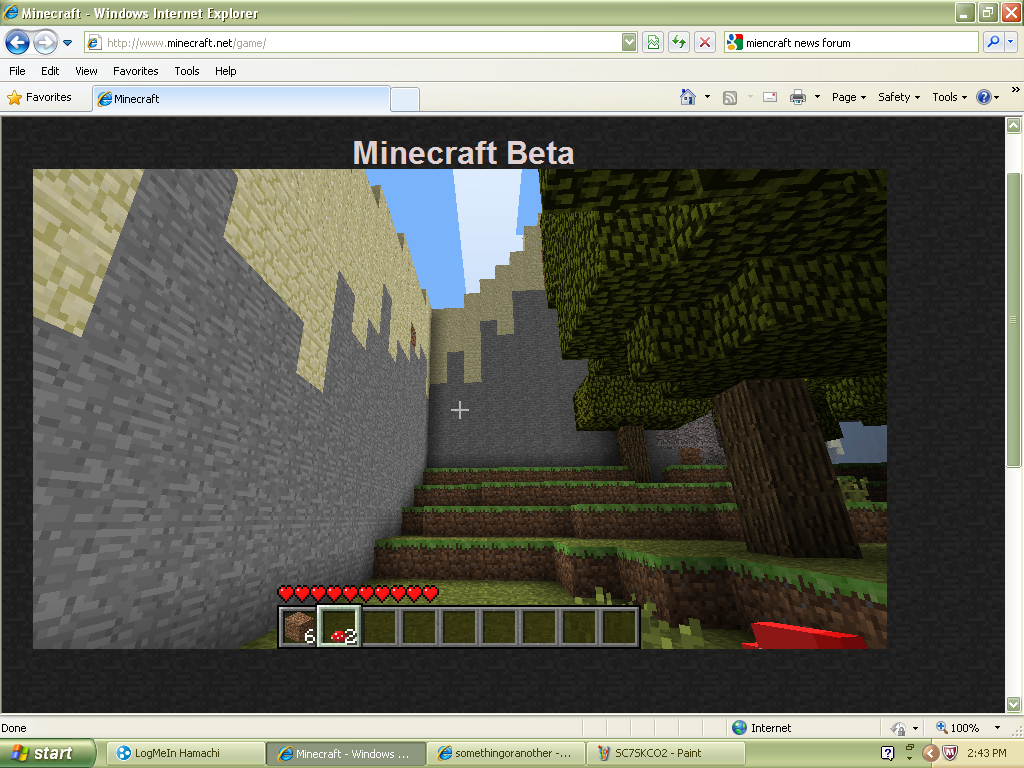Screen dimensions: 1024x768
Task: Toggle Compatibility View icon
Action: [653, 43]
